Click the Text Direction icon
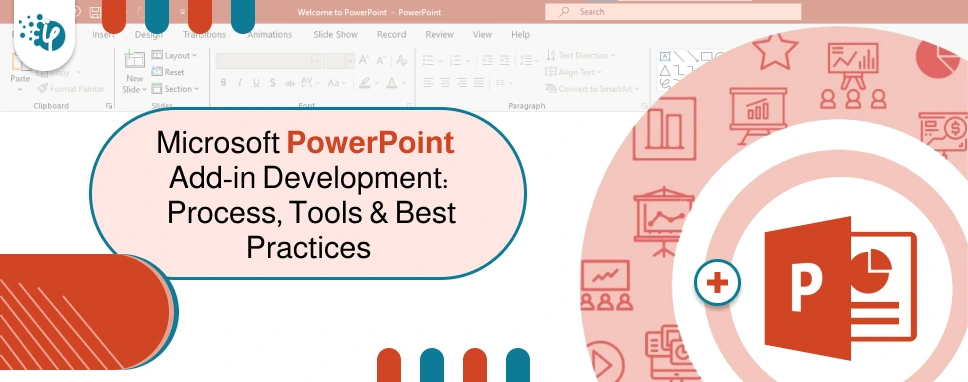This screenshot has width=968, height=382. (x=551, y=56)
